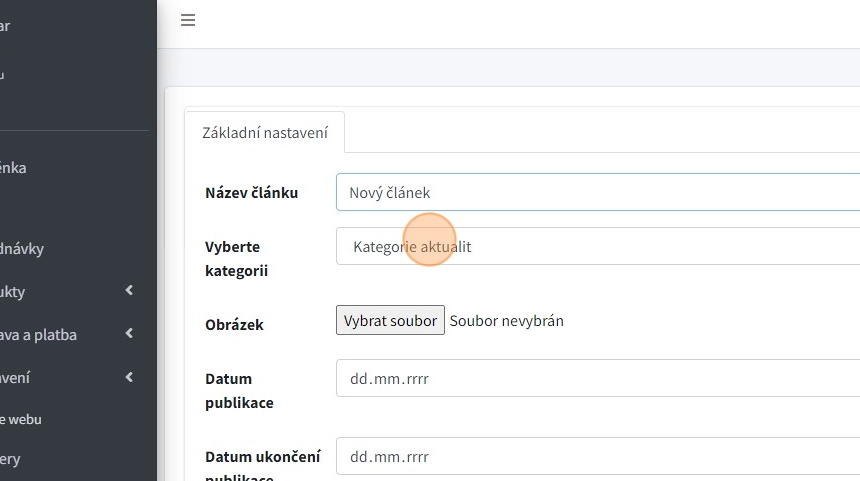Expand the chevron beside the 'avení' sidebar item
Image resolution: width=860 pixels, height=481 pixels.
(x=129, y=377)
